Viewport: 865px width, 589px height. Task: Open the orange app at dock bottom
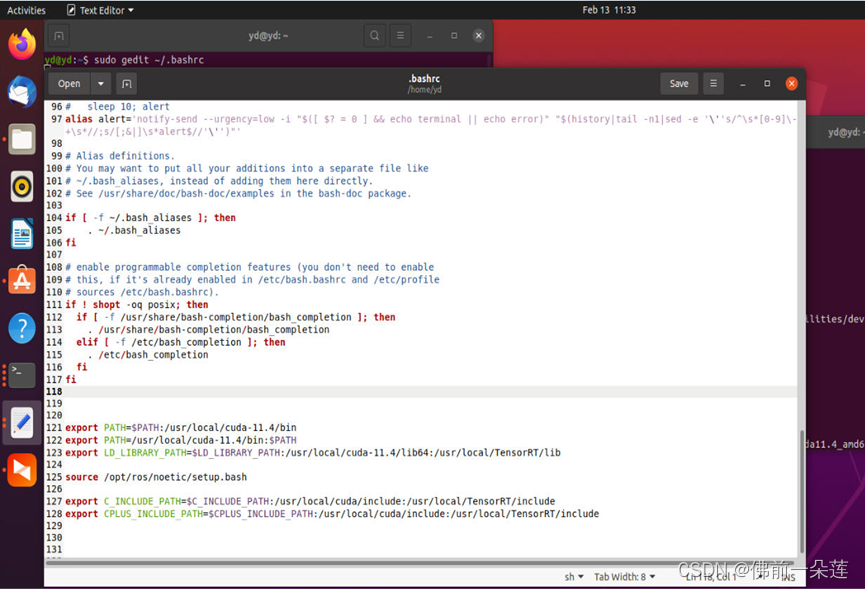tap(22, 470)
